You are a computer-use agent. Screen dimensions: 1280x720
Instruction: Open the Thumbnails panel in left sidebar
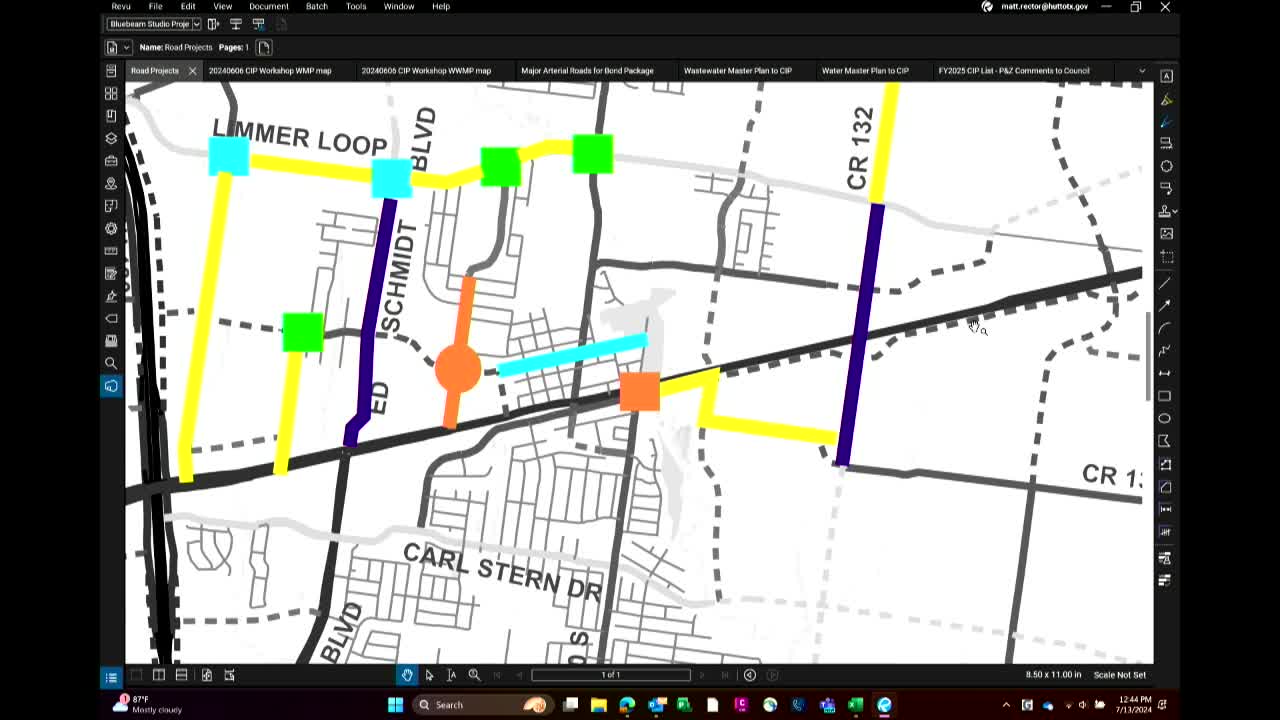point(111,93)
